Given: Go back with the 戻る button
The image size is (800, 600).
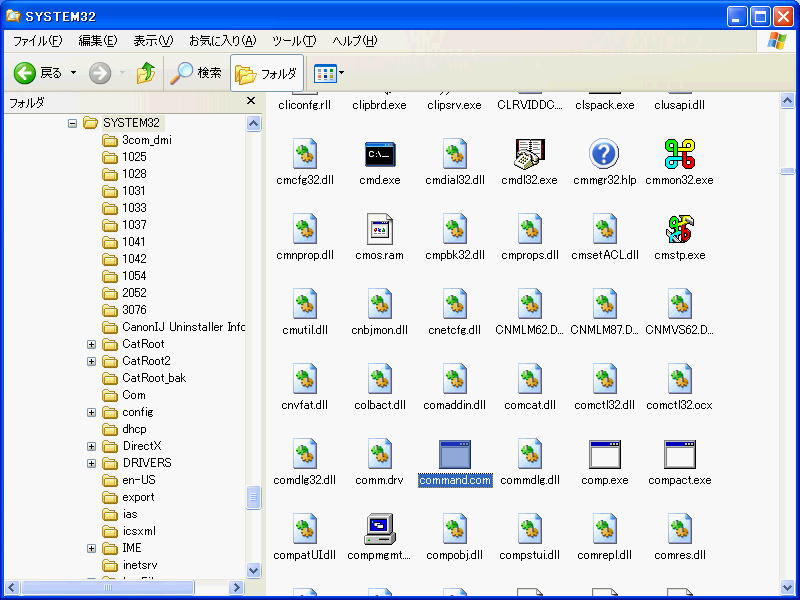Looking at the screenshot, I should (x=38, y=73).
